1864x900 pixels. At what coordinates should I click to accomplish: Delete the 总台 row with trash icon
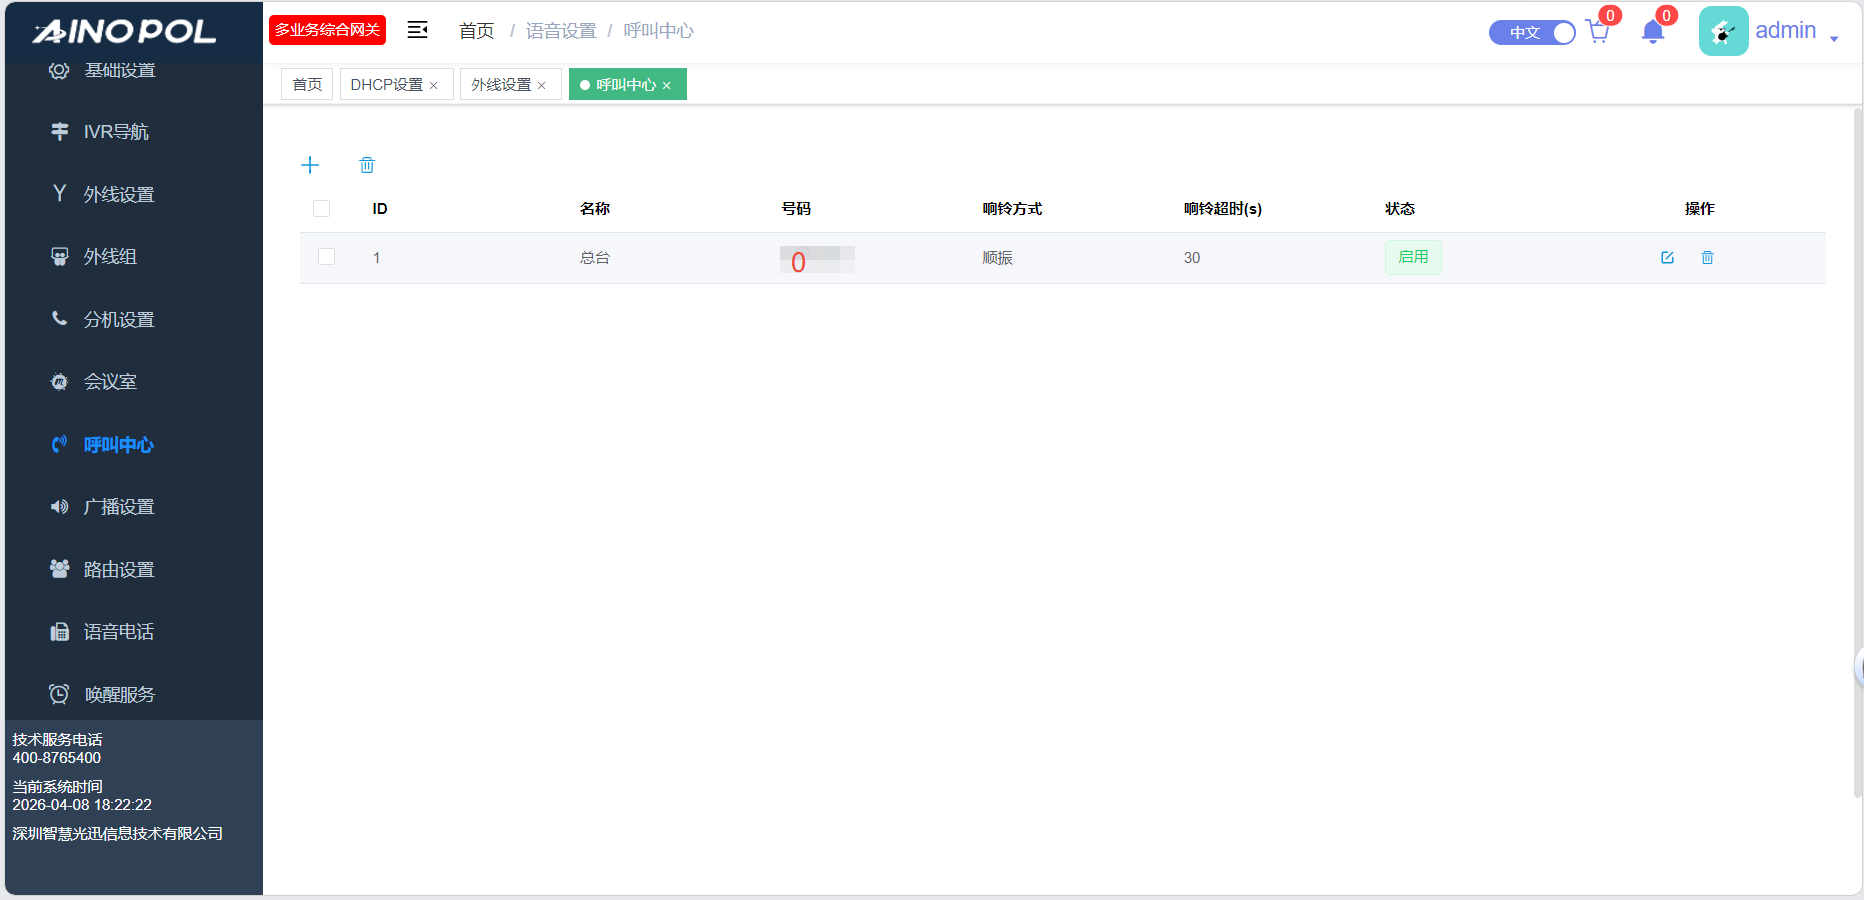[x=1707, y=258]
